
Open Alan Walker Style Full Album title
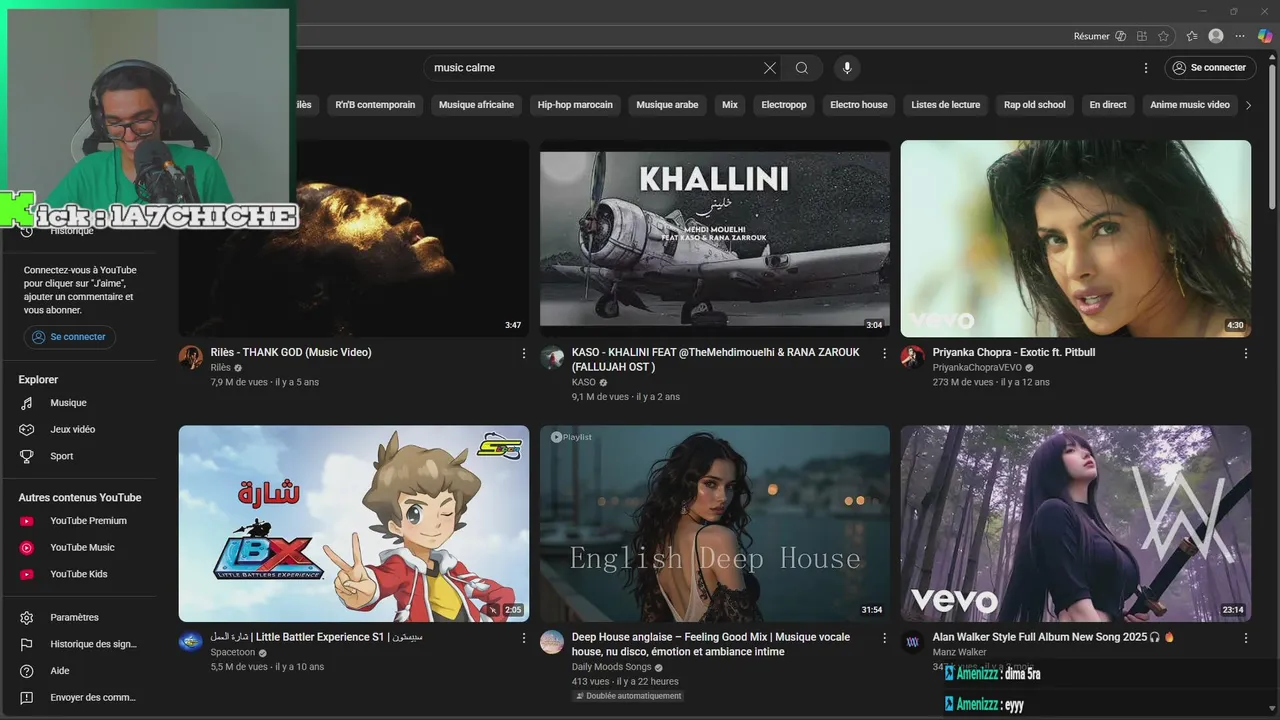tap(1053, 637)
